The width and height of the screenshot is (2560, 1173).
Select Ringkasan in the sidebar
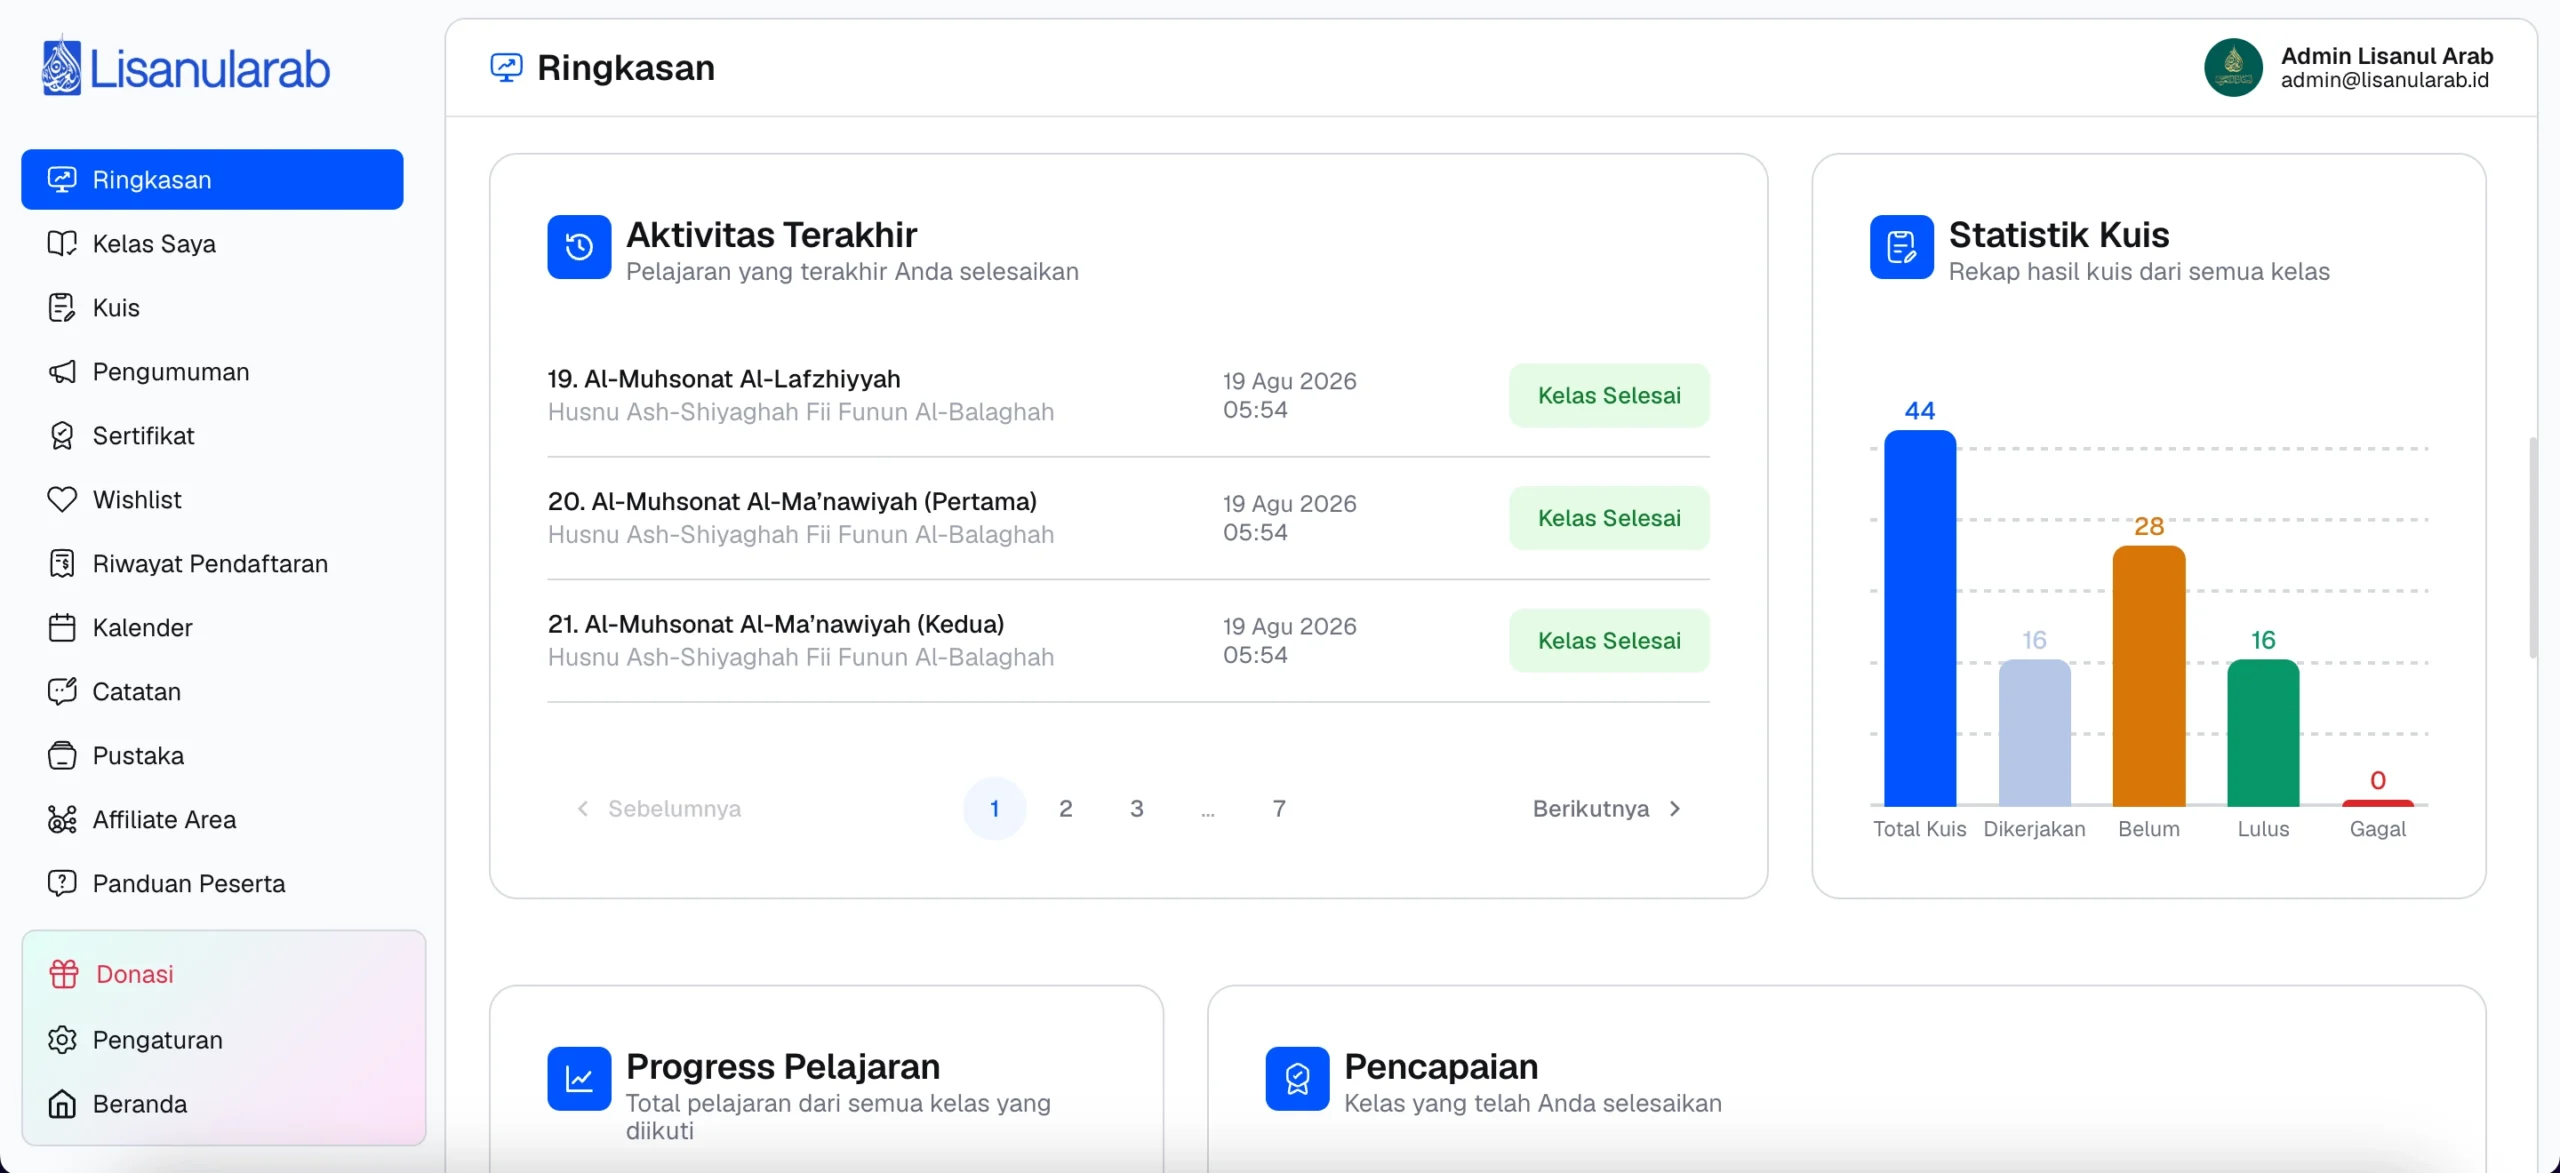212,179
